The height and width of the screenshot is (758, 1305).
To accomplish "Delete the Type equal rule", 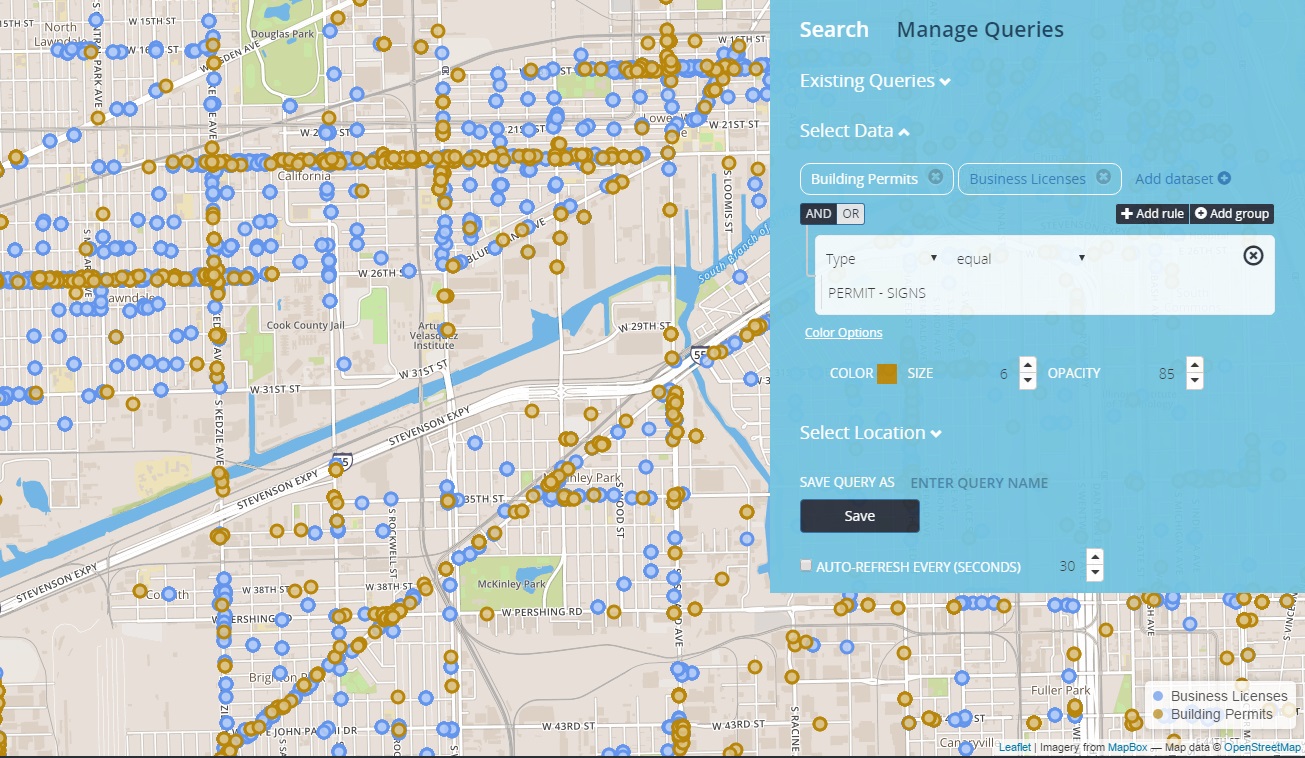I will click(1253, 256).
